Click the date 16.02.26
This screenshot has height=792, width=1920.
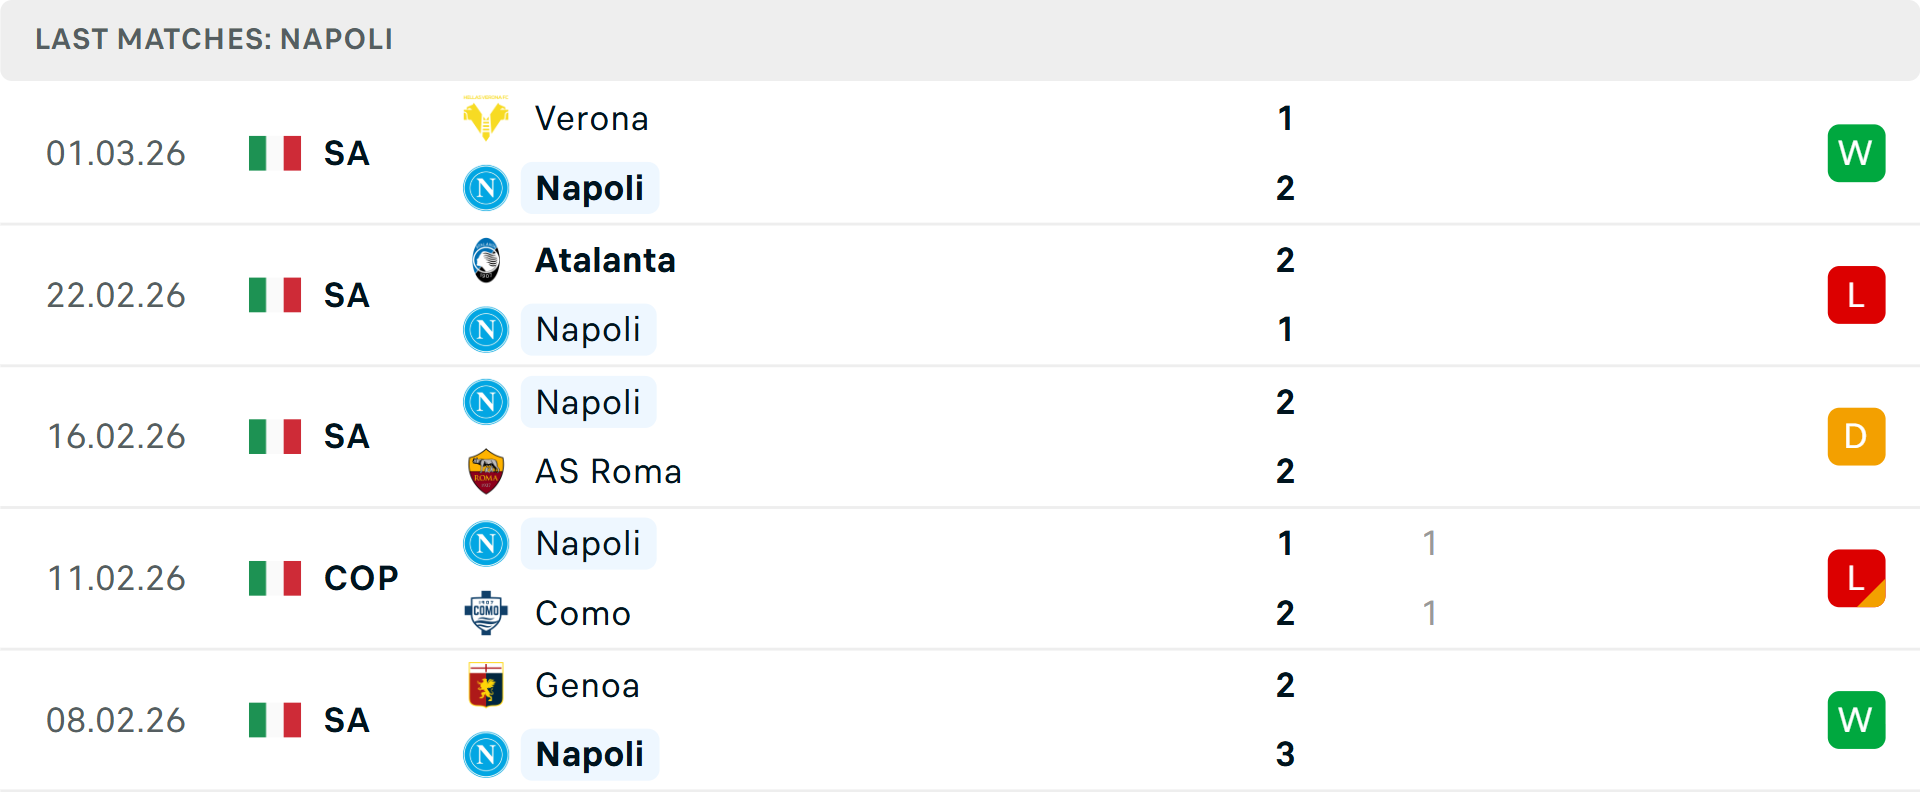(x=116, y=436)
